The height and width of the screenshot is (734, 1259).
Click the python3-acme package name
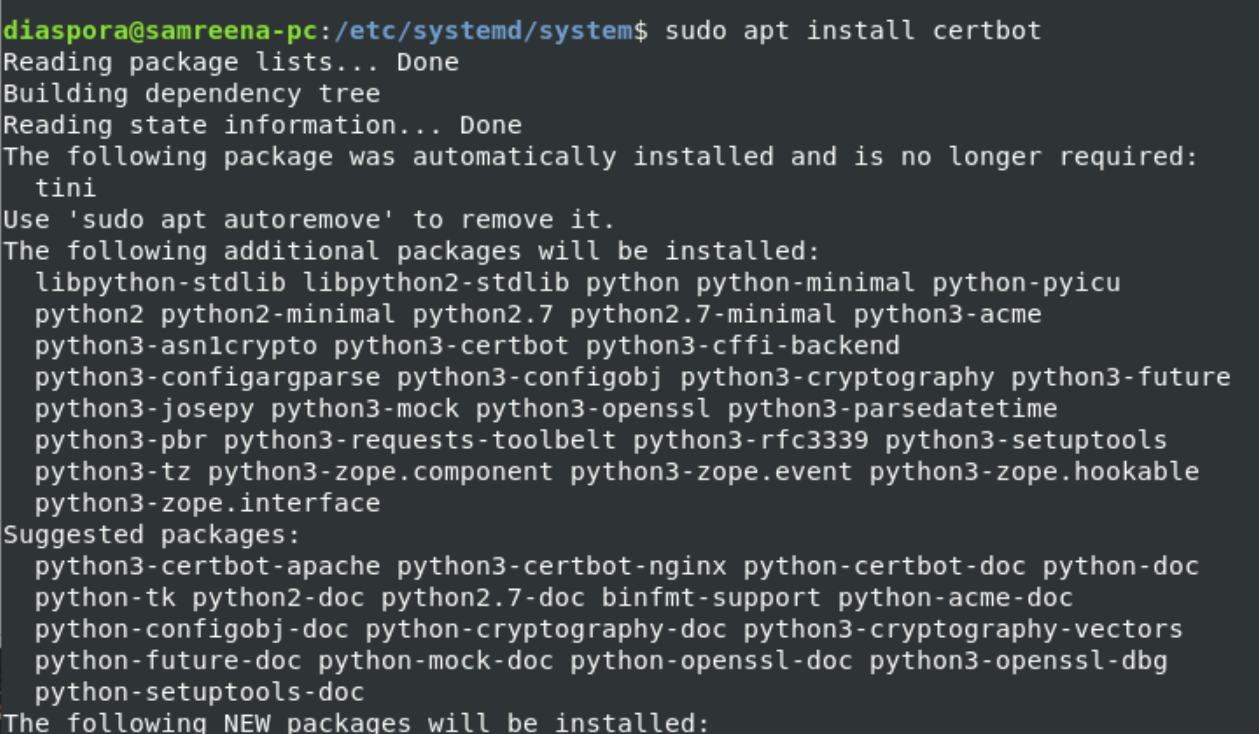[947, 314]
